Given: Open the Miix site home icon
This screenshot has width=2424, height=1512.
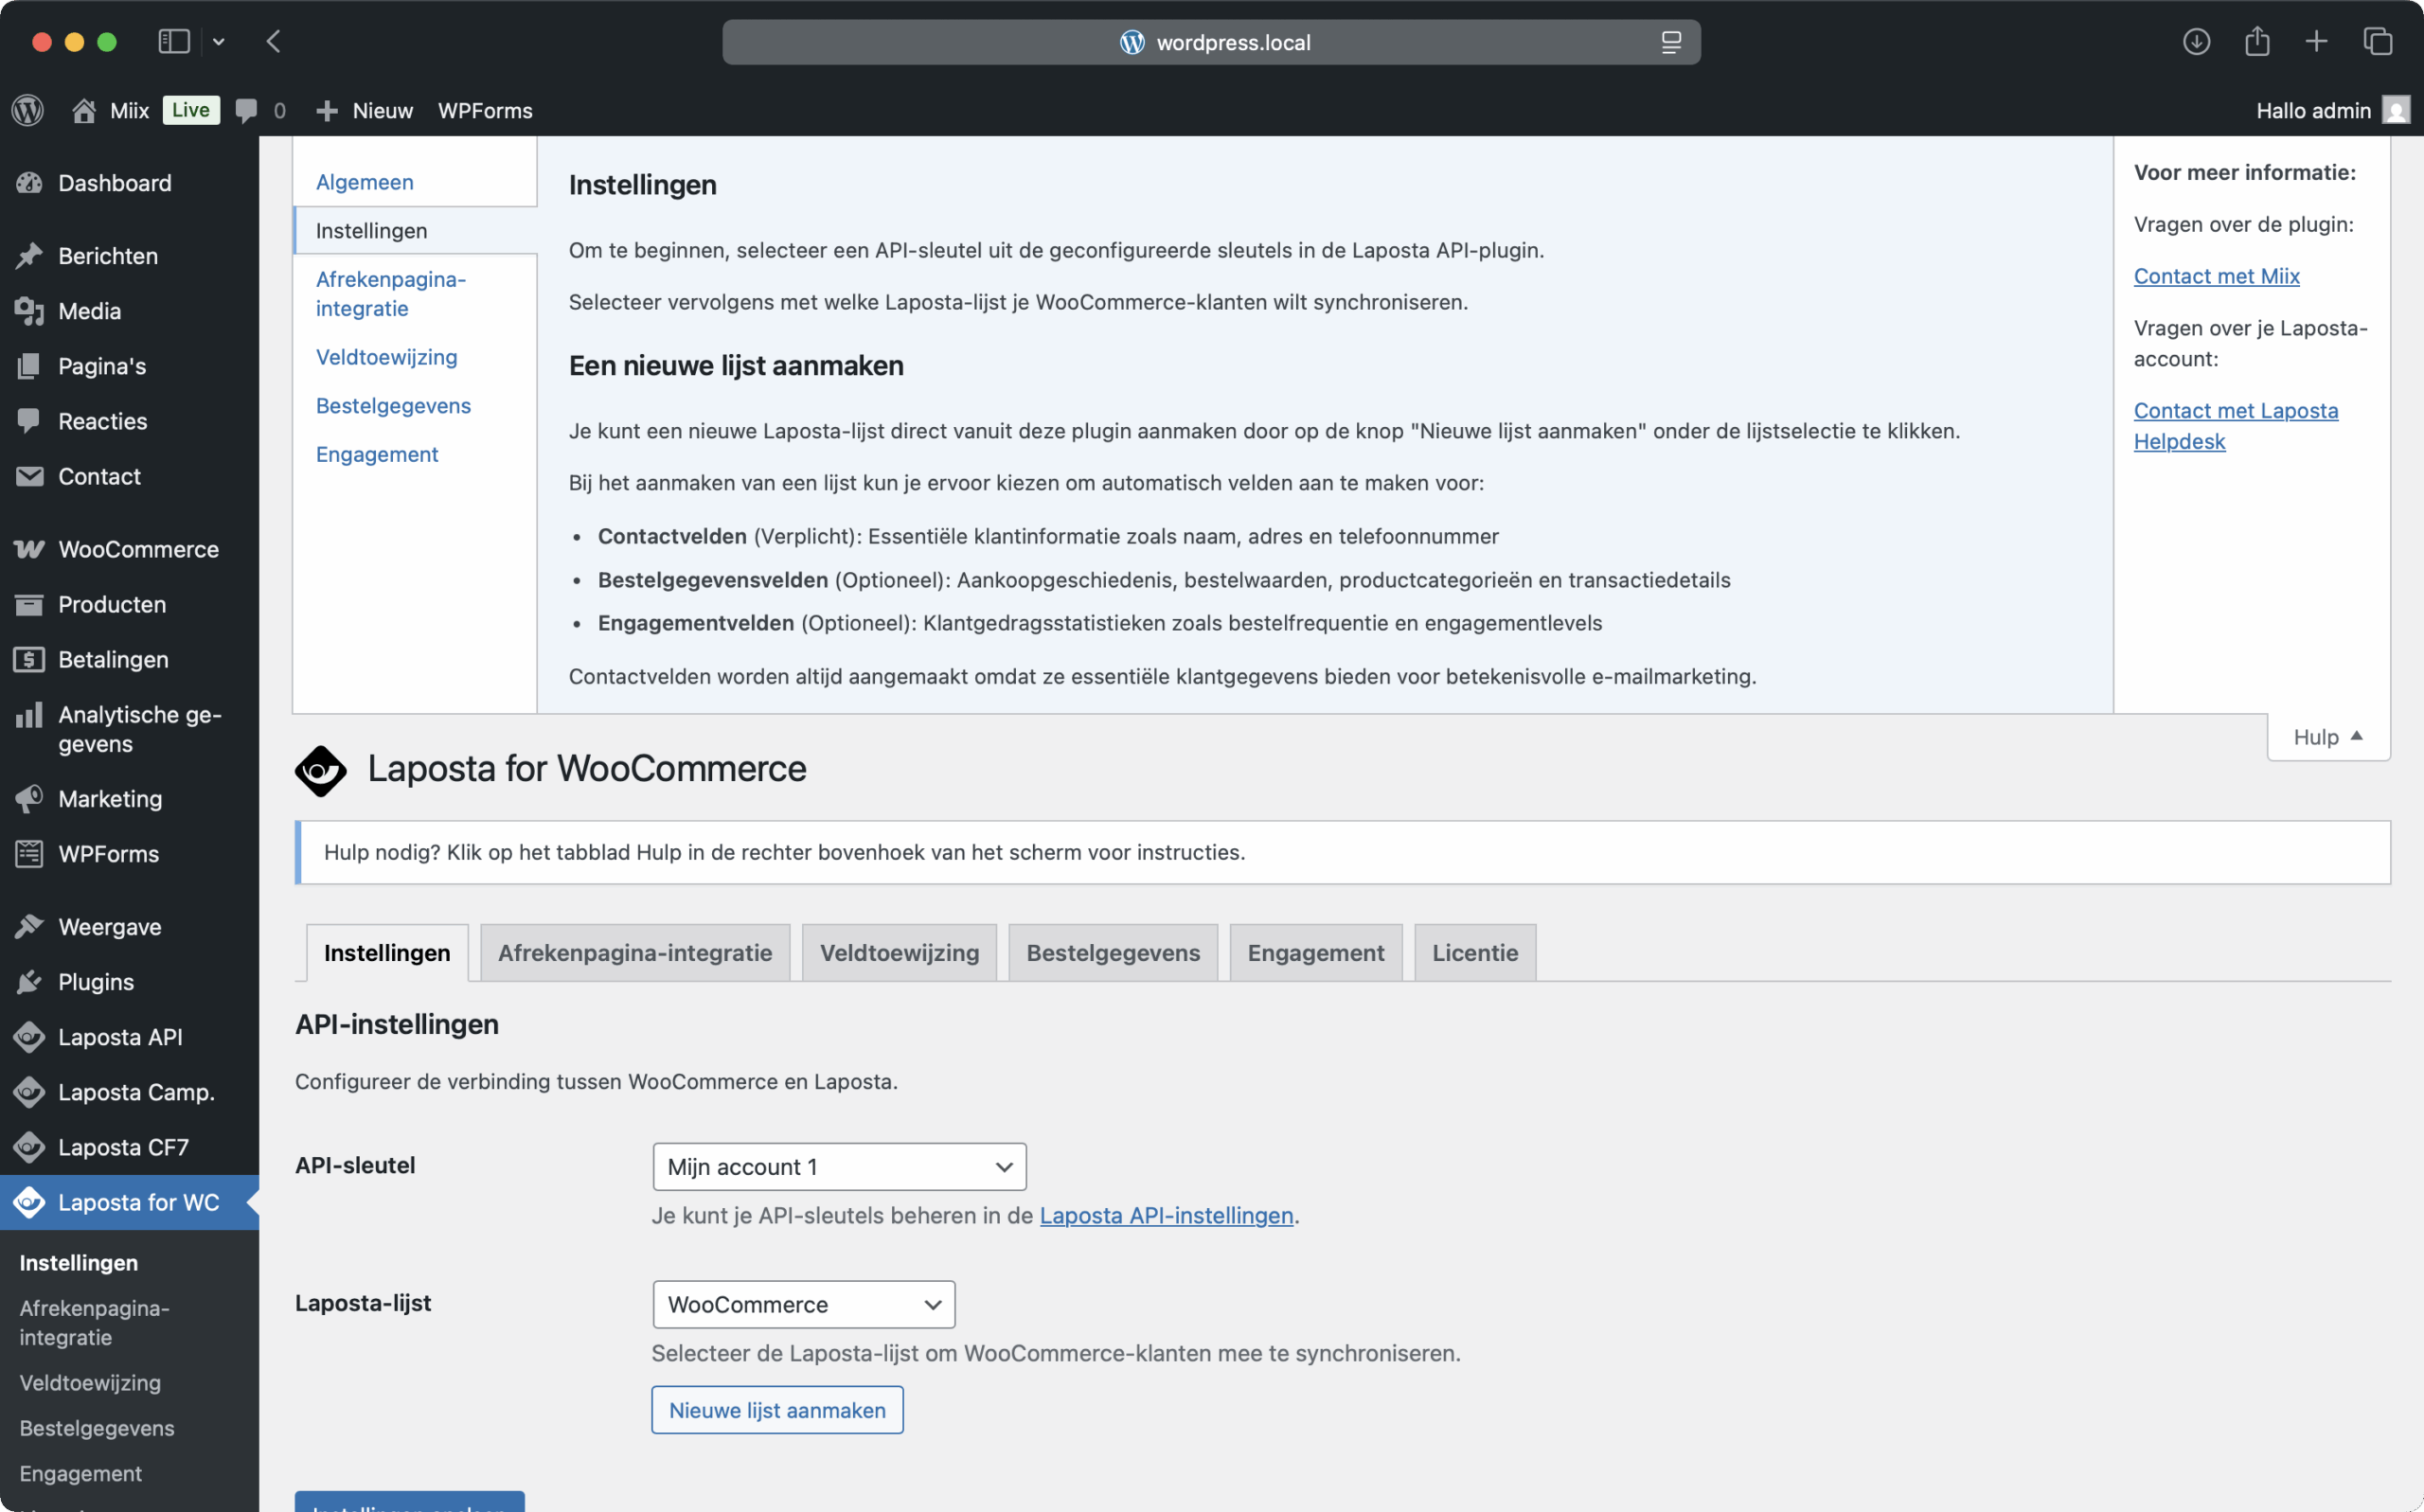Looking at the screenshot, I should point(84,110).
